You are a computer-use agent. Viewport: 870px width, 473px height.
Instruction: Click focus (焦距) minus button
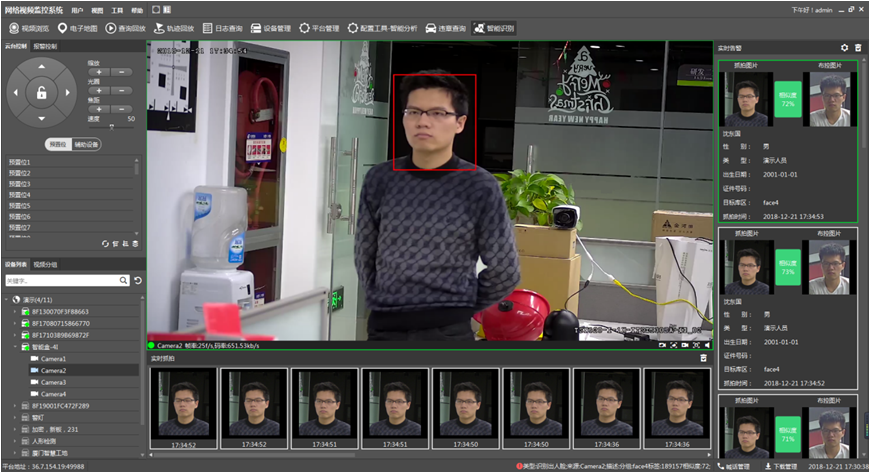(122, 109)
